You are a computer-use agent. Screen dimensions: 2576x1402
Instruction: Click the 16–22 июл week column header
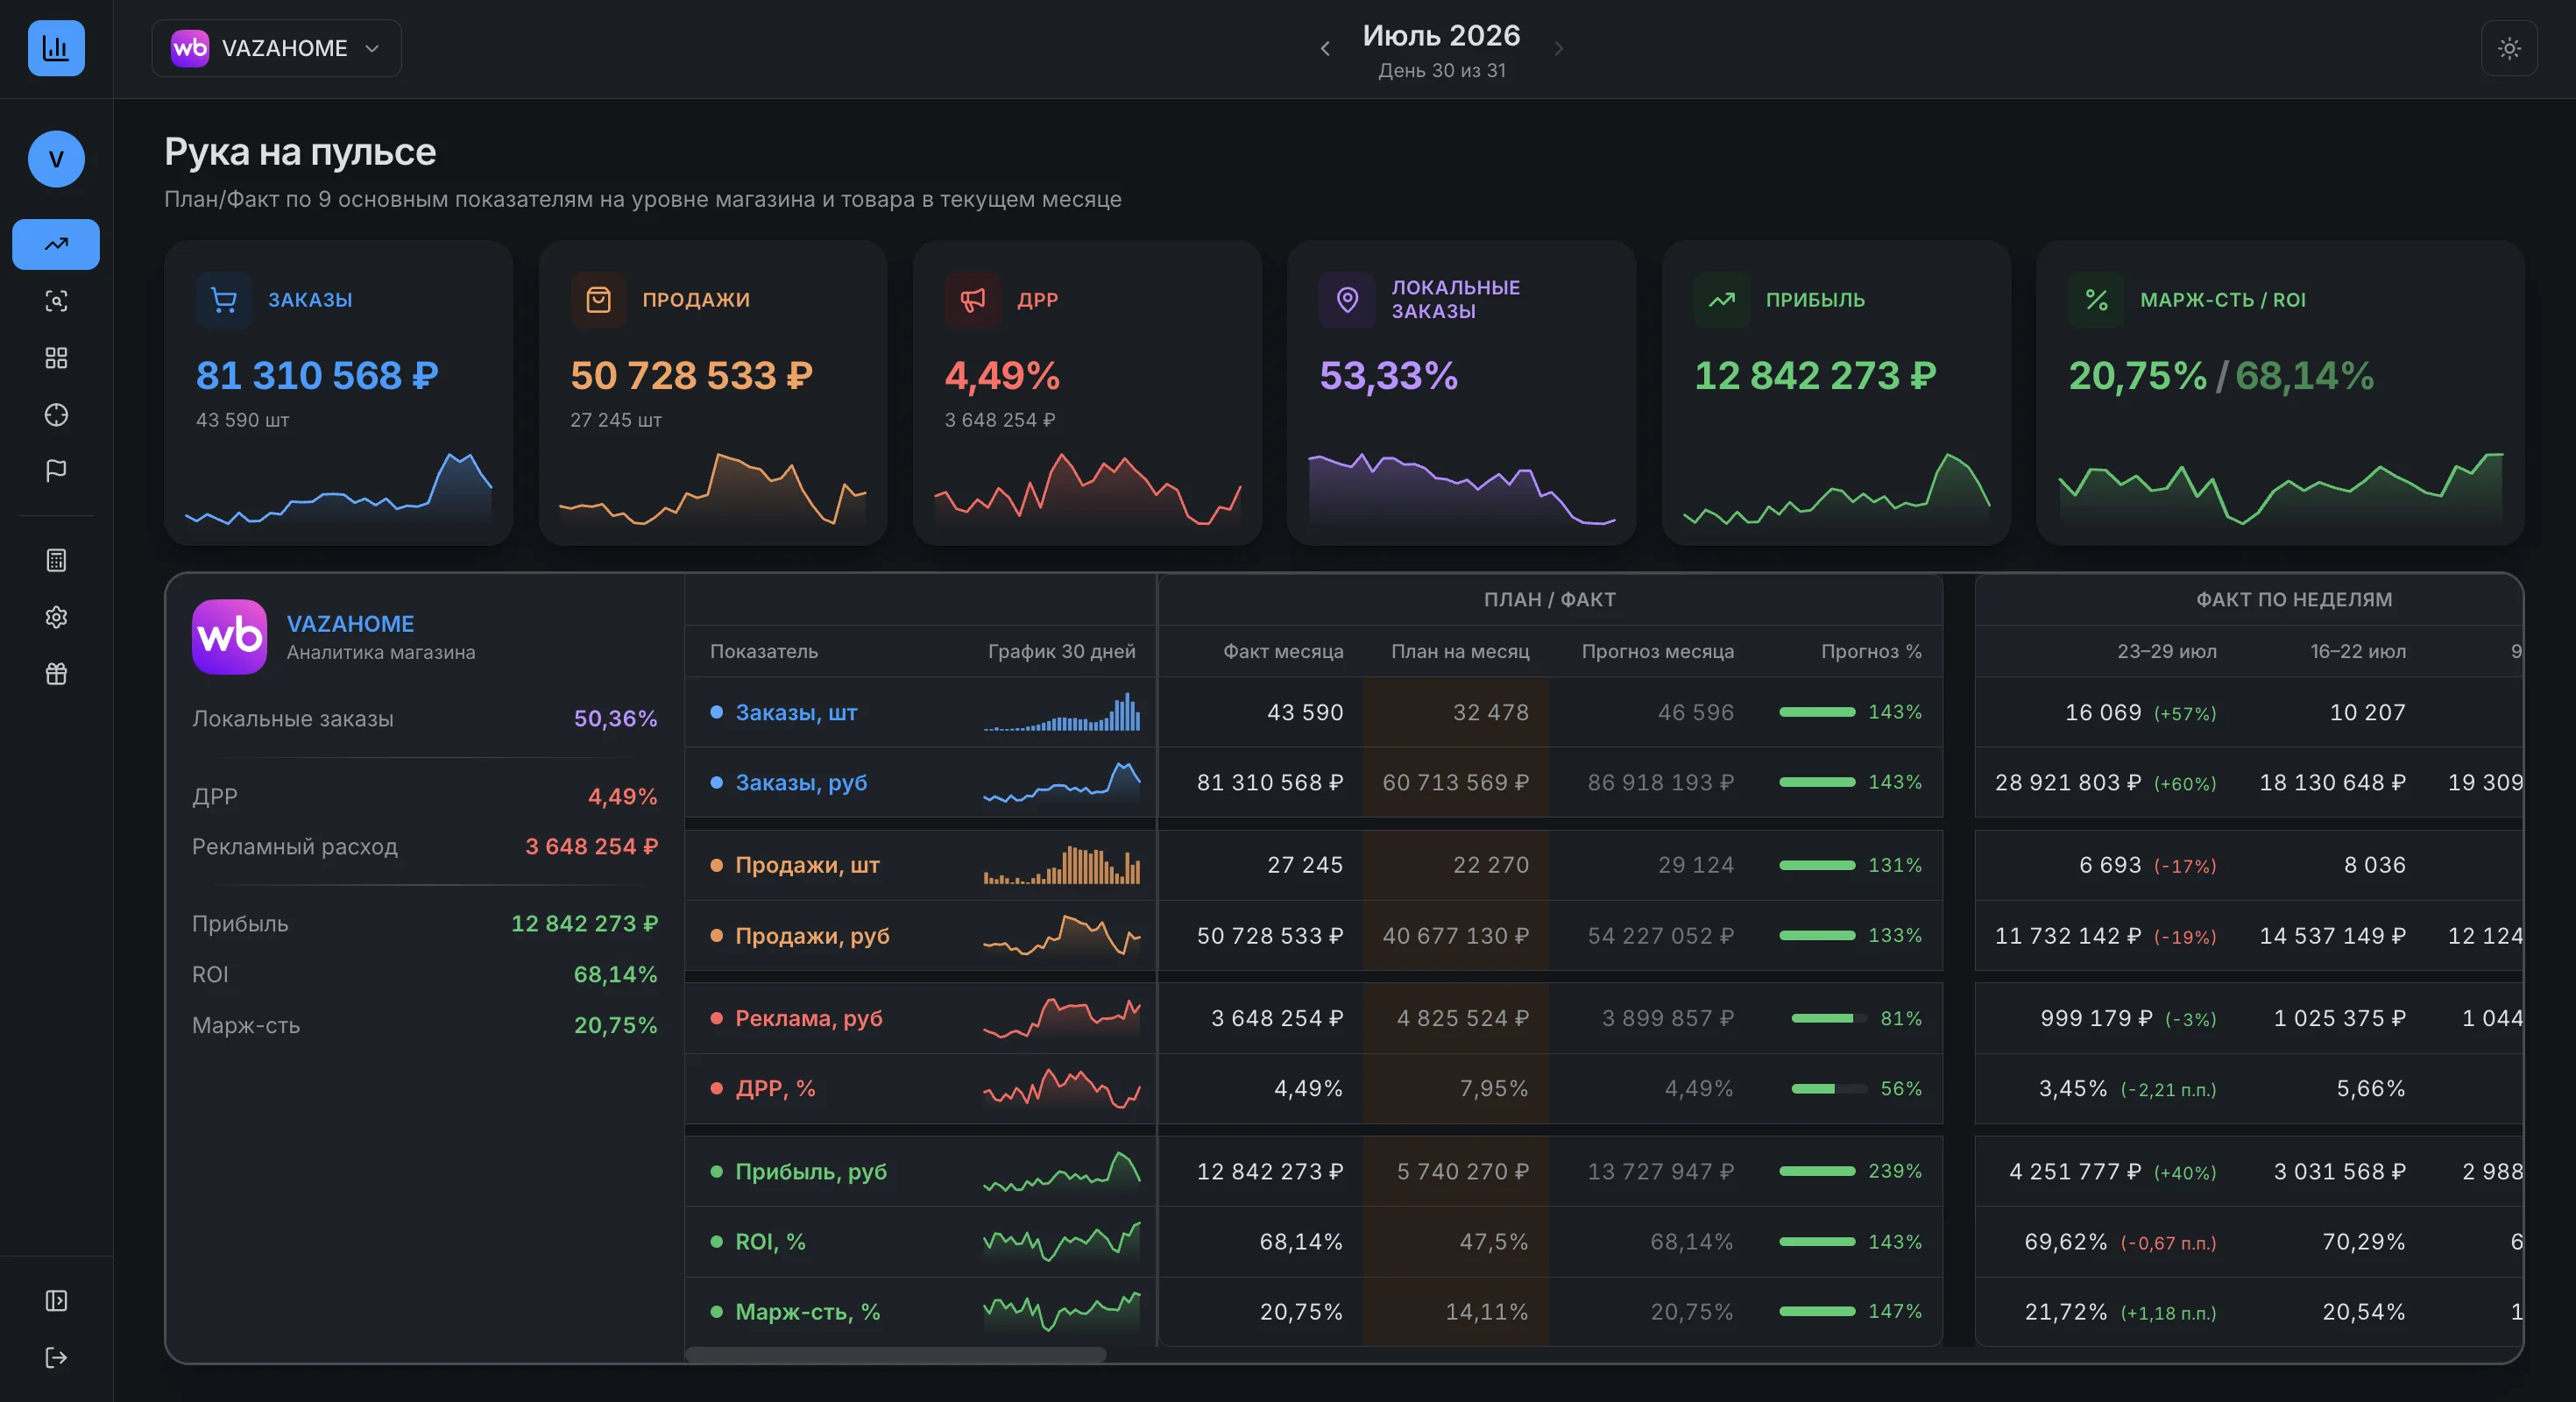click(x=2357, y=651)
